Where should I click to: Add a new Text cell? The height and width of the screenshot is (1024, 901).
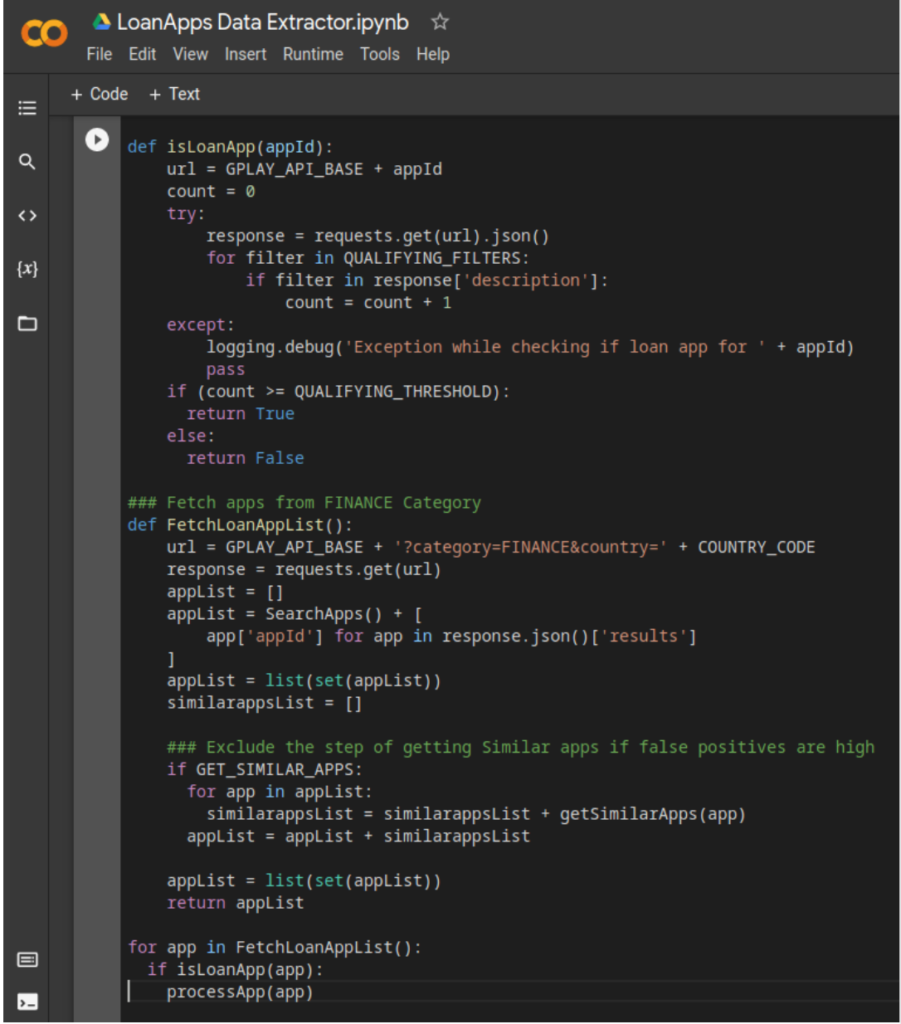(x=174, y=94)
